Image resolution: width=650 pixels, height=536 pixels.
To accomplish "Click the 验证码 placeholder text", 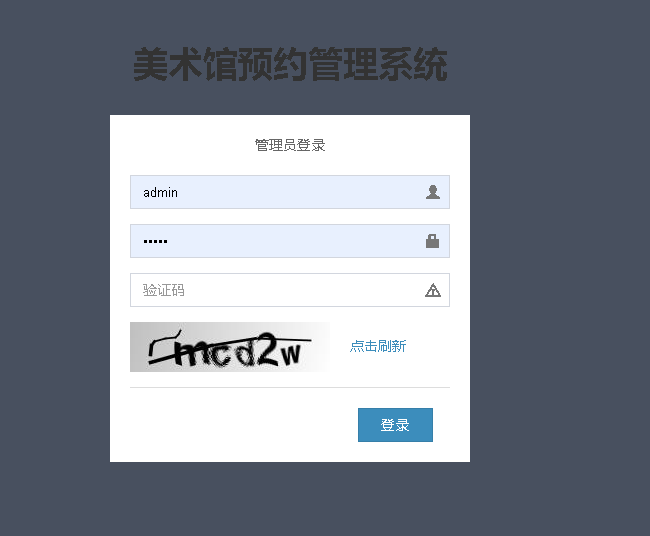I will (163, 290).
